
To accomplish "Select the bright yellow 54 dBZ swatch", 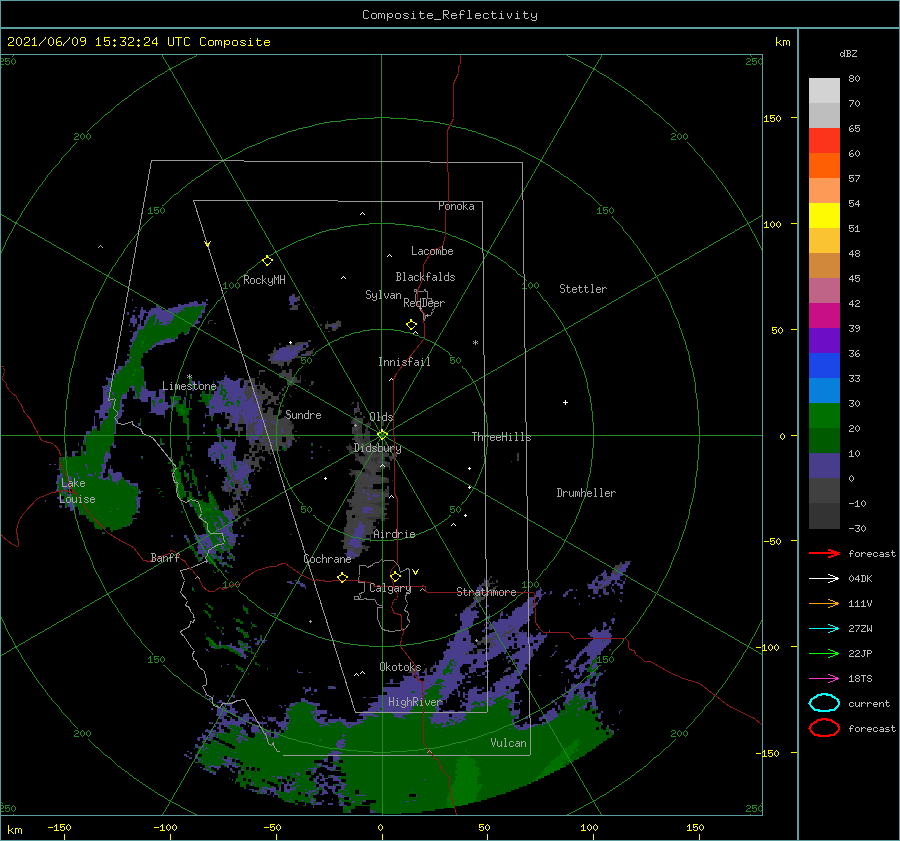I will click(824, 215).
